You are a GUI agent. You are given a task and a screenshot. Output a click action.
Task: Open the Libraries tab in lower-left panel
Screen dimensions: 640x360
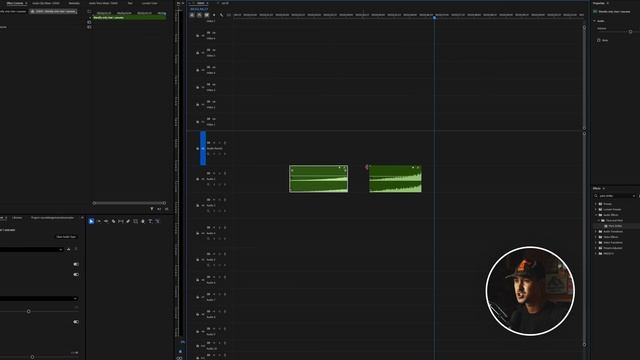coord(17,218)
